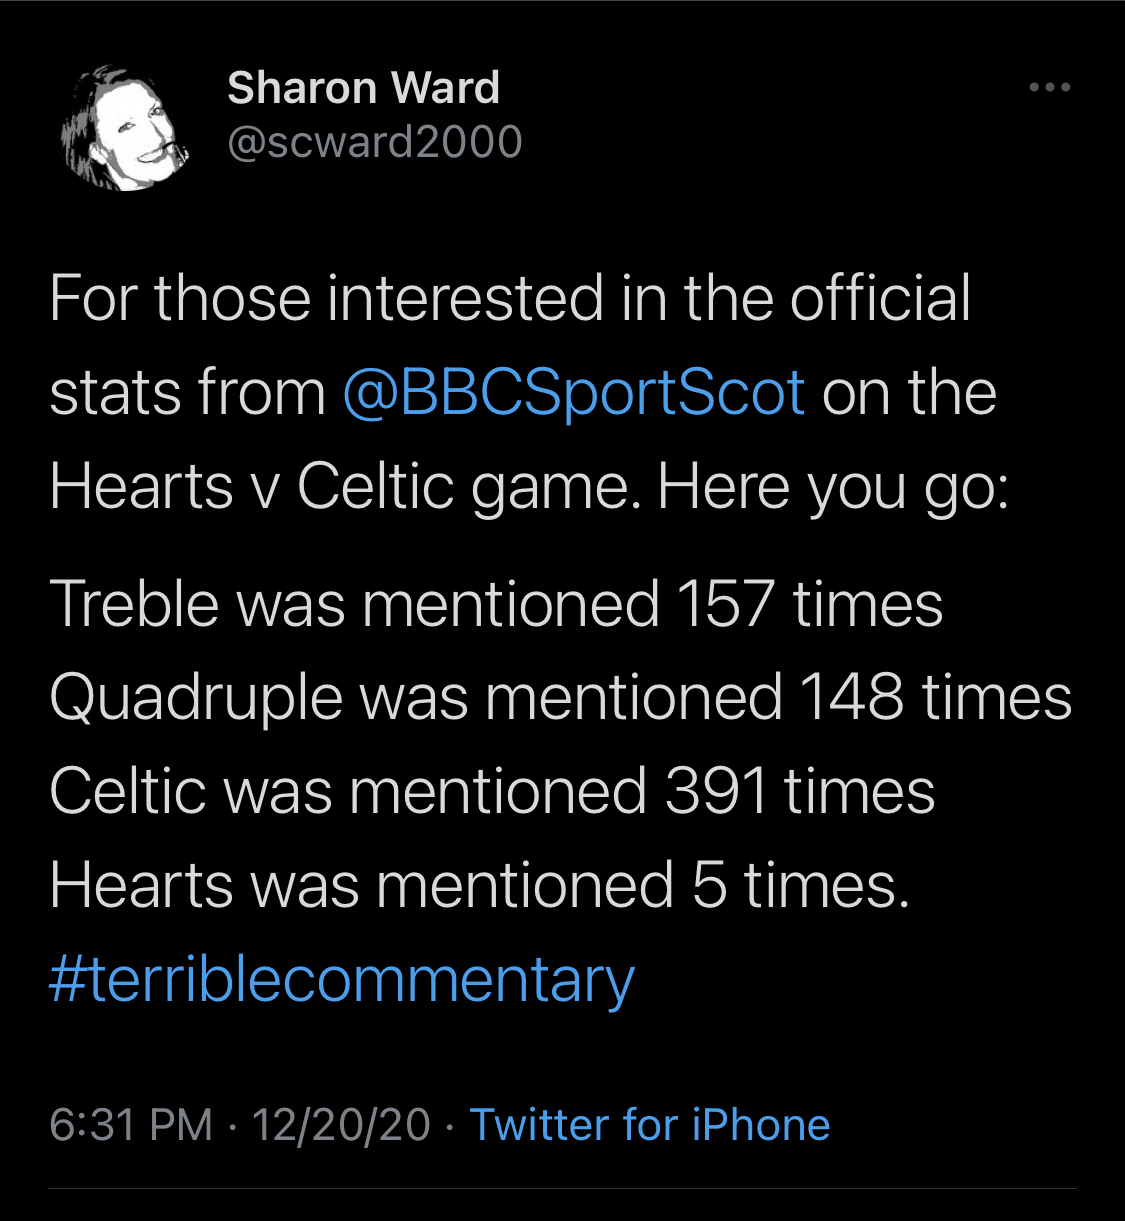Tap Sharon Ward's profile avatar
This screenshot has width=1125, height=1221.
coord(124,128)
